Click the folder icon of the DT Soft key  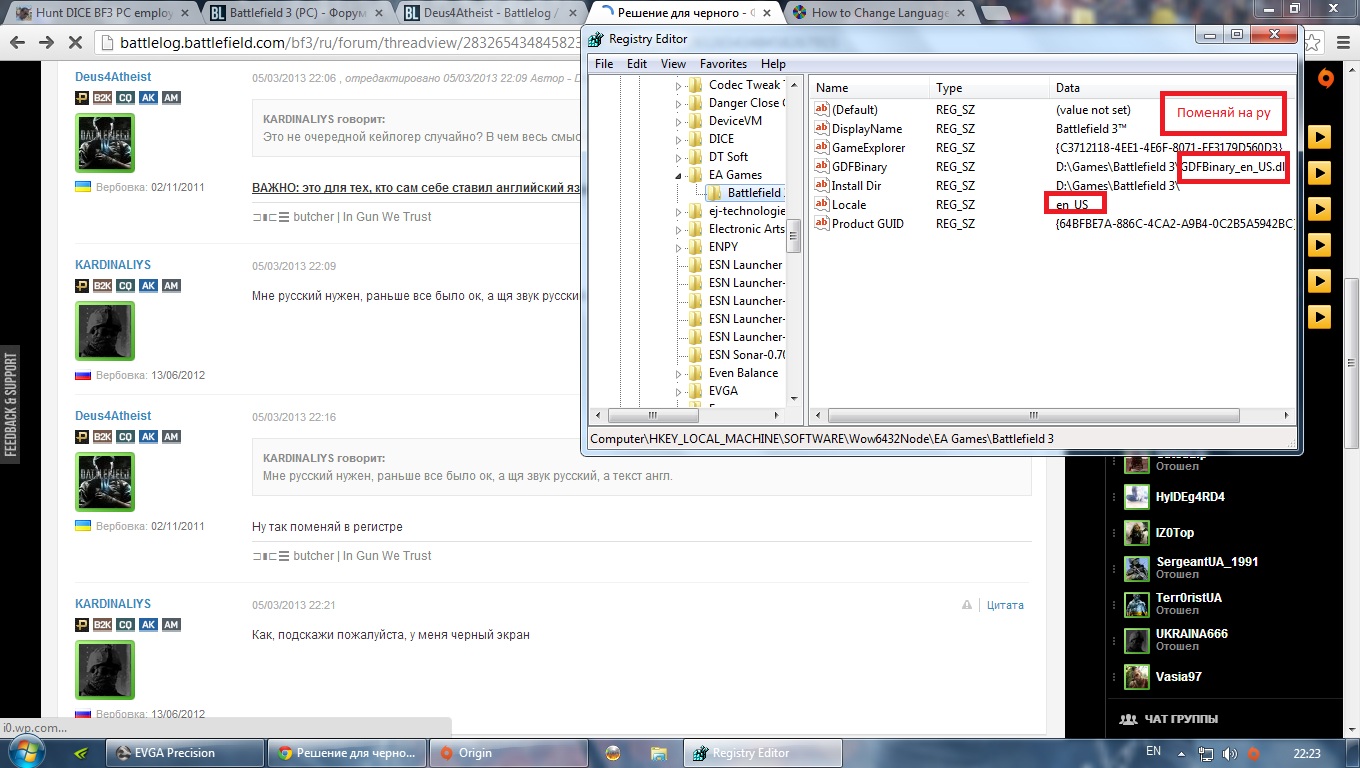696,157
